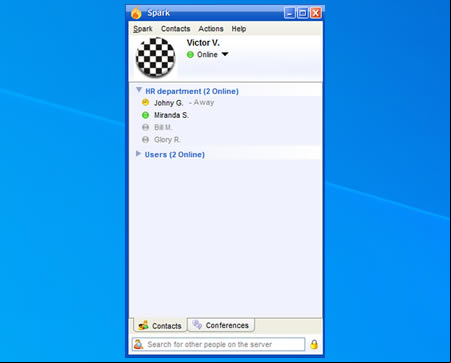
Task: Close the Spark window
Action: click(316, 13)
